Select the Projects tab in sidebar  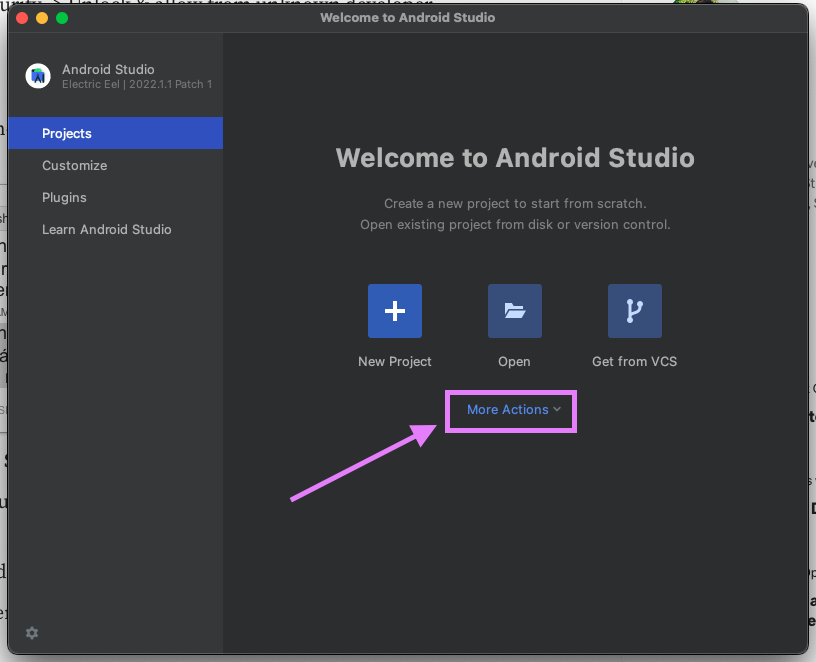coord(67,133)
